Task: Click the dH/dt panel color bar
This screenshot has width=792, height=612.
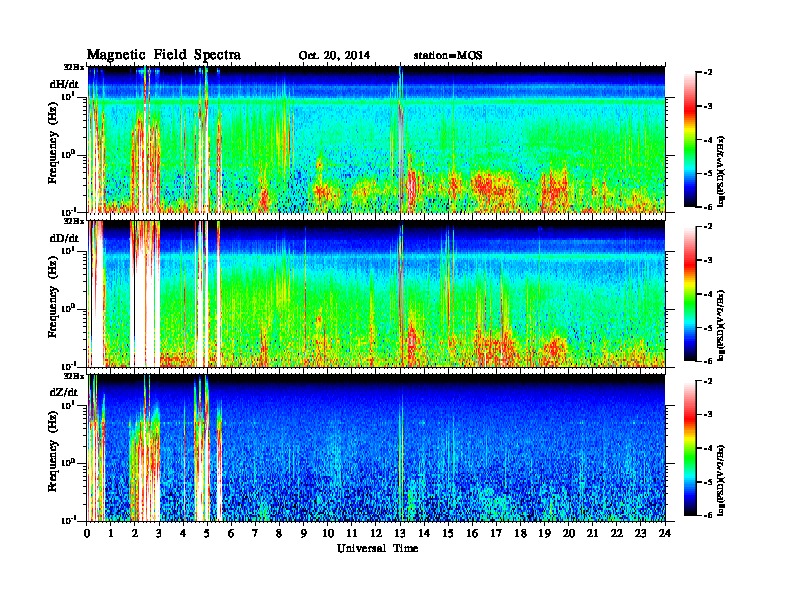Action: [x=690, y=139]
